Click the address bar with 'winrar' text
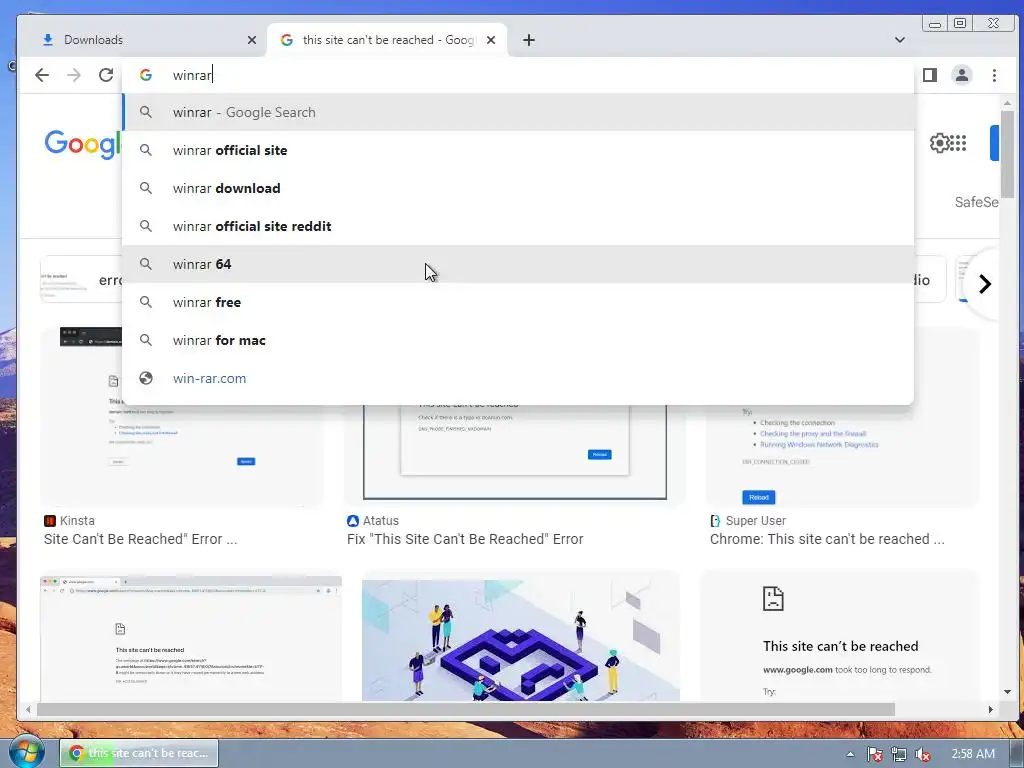The width and height of the screenshot is (1024, 768). (x=519, y=75)
